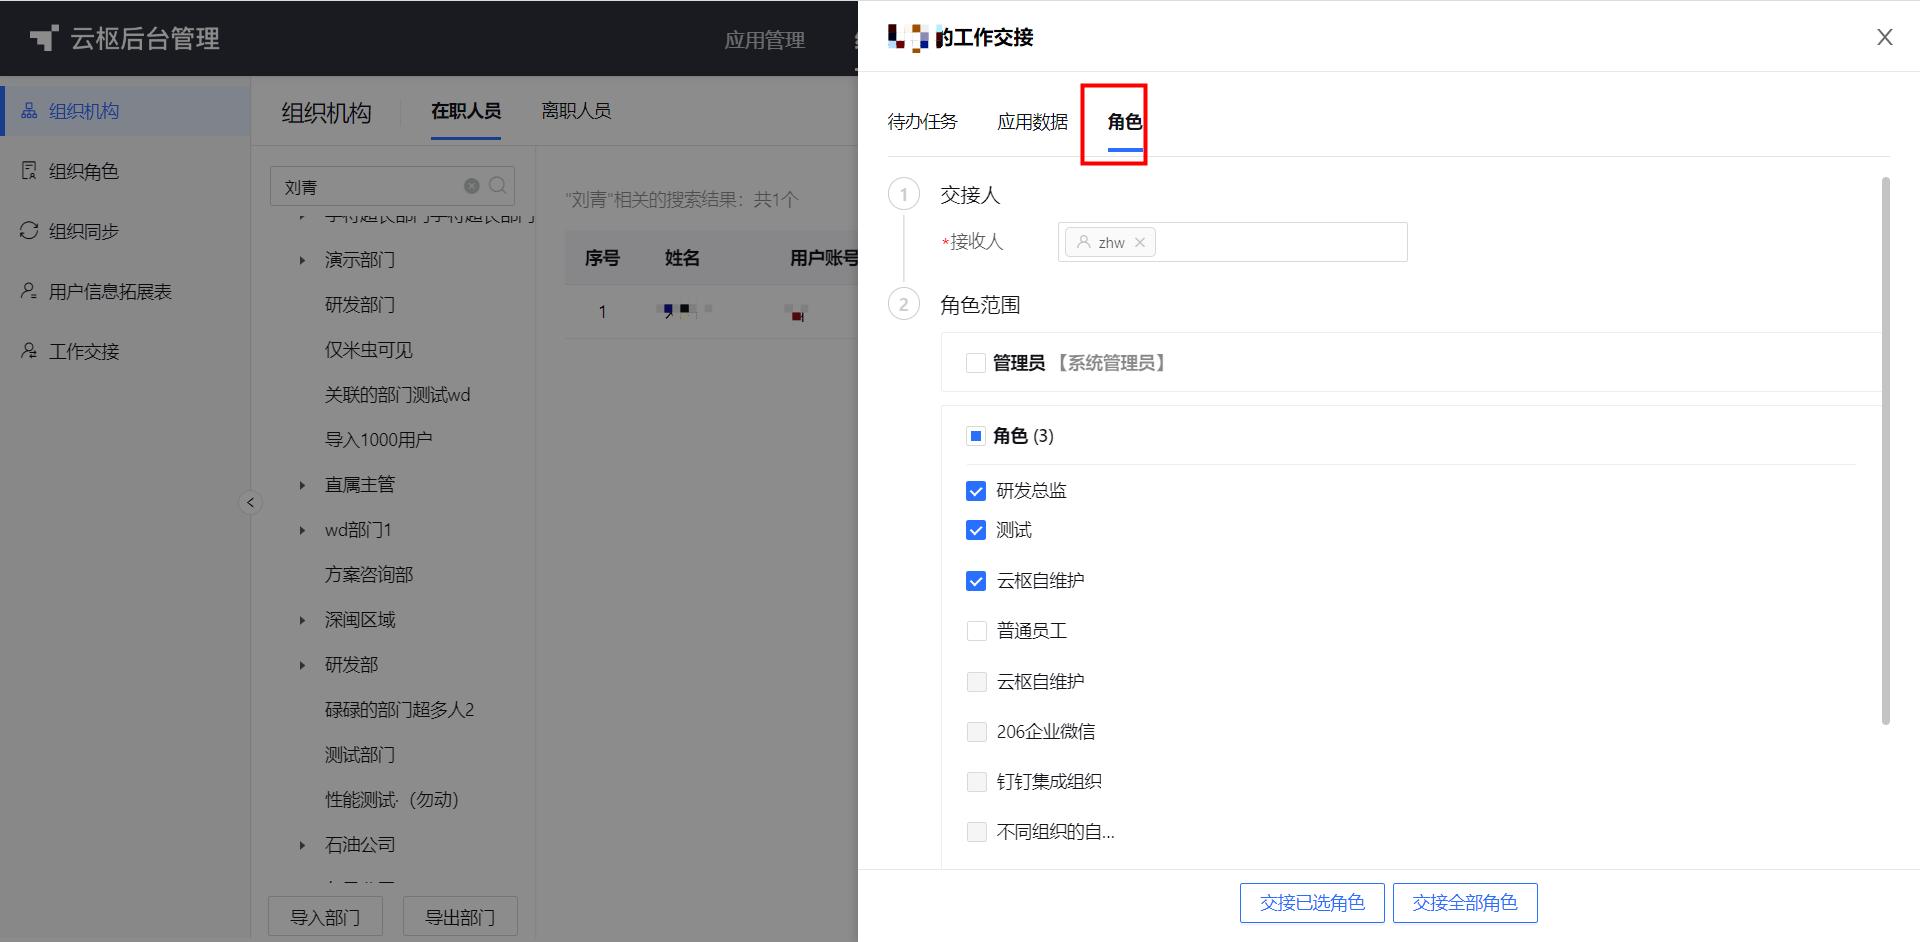Uncheck the 测试 role
The height and width of the screenshot is (942, 1920).
click(976, 530)
